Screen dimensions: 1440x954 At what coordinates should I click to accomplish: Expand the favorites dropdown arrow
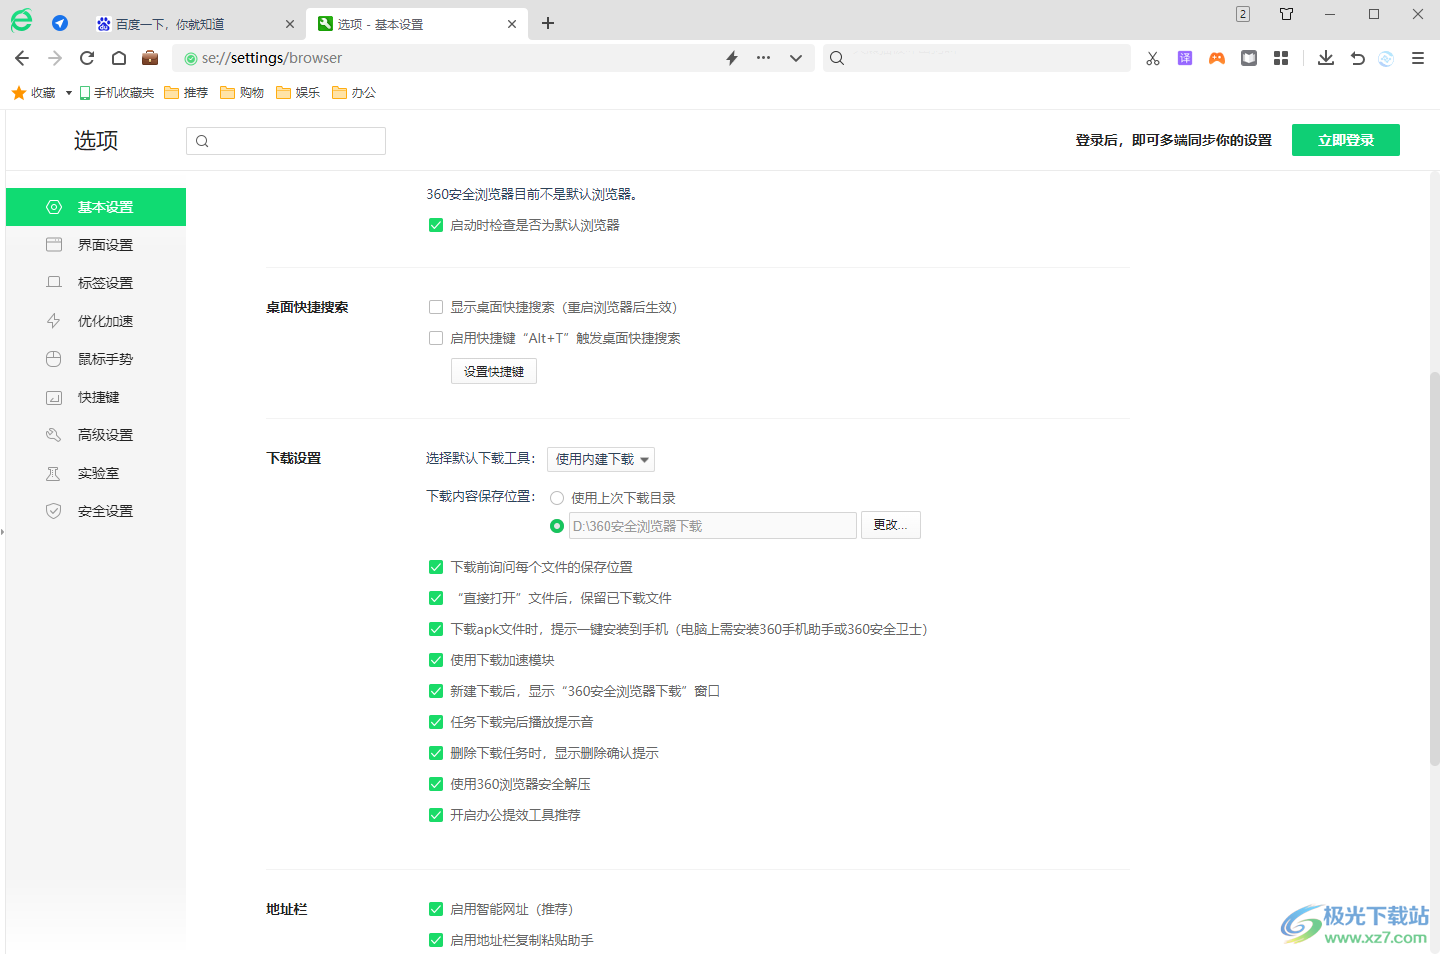coord(69,93)
